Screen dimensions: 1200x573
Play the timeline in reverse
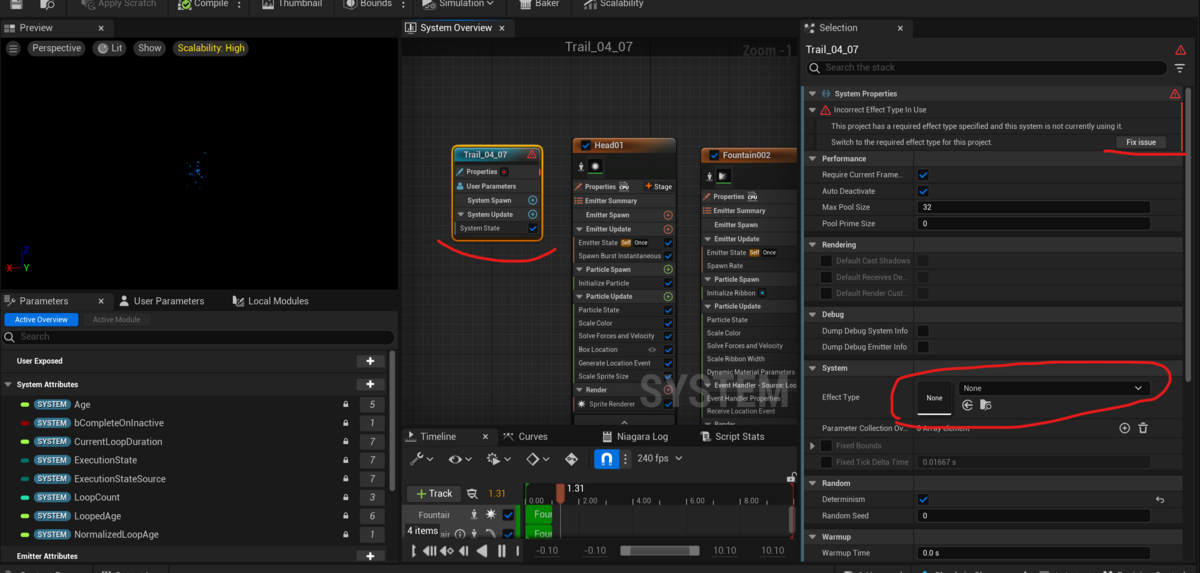(x=482, y=551)
